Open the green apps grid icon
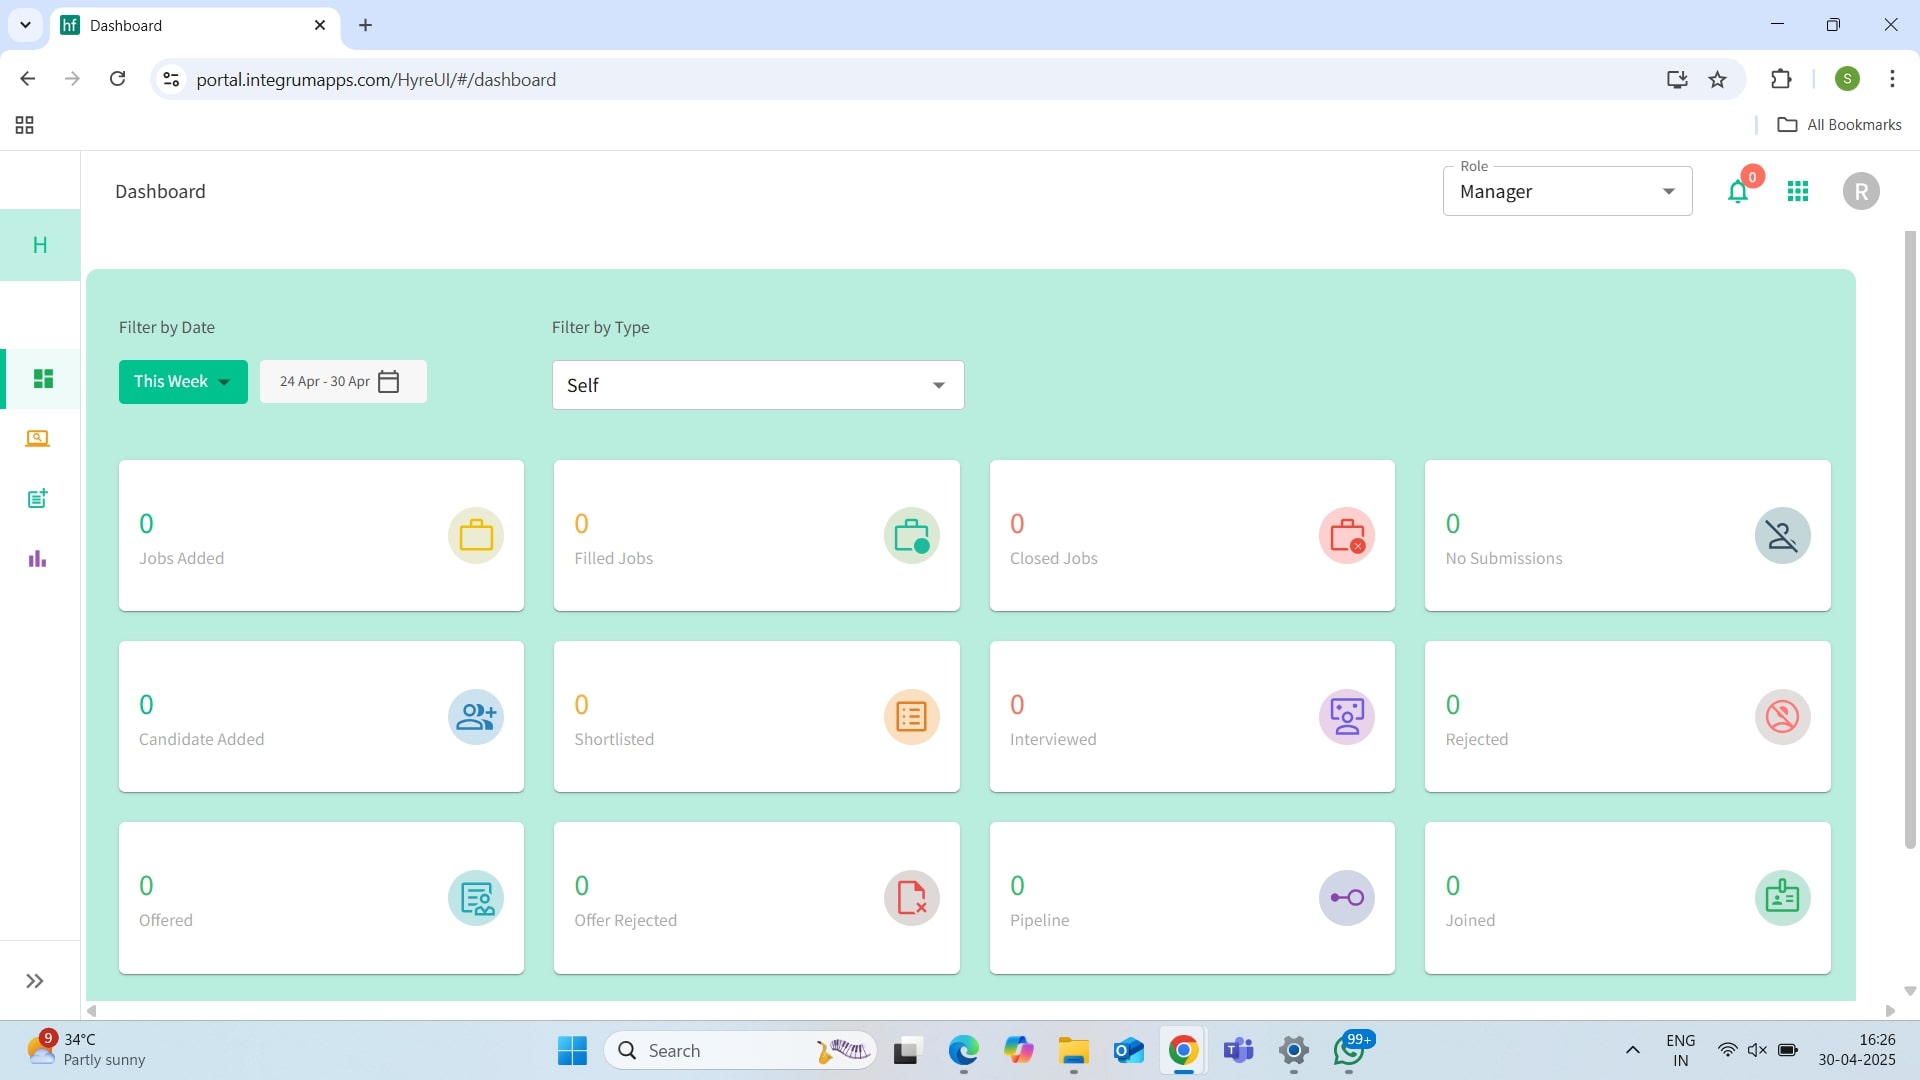 click(1798, 191)
